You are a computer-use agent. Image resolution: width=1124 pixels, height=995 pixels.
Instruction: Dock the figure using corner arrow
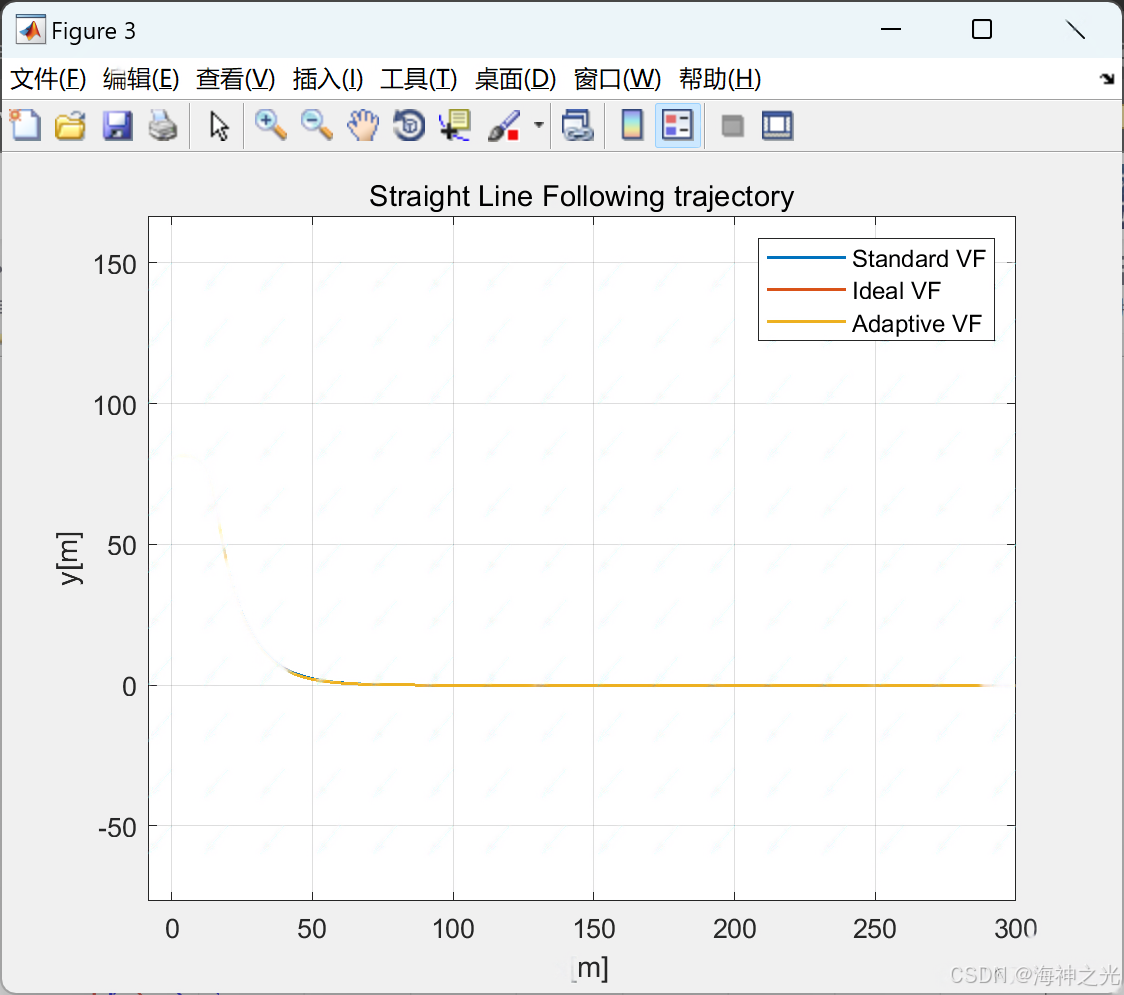1108,79
